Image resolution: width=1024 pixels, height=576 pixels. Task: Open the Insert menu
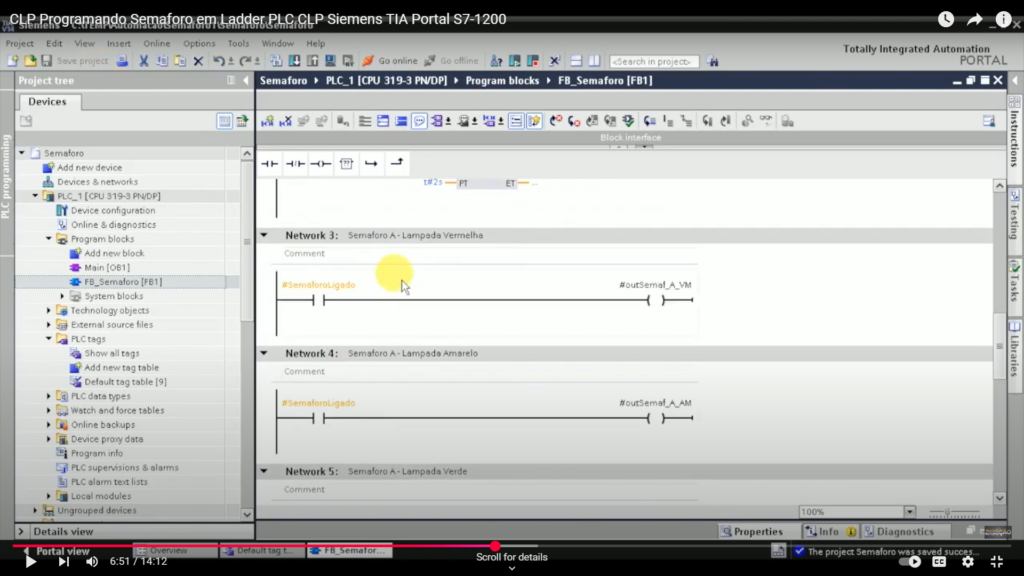coord(119,43)
